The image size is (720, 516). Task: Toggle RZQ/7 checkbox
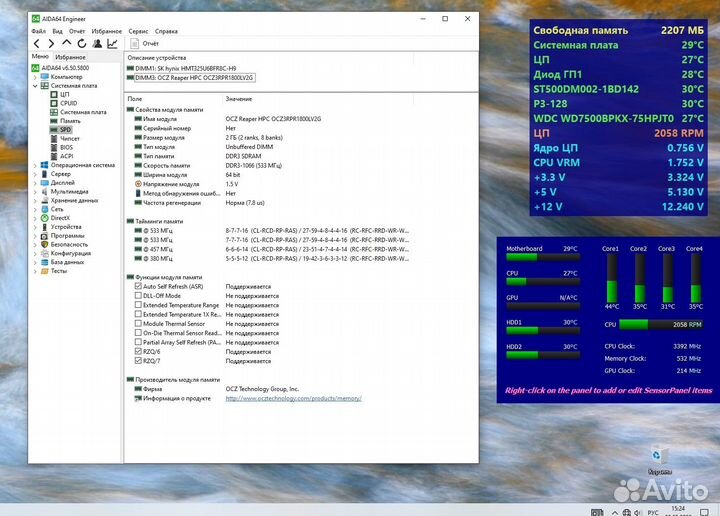pyautogui.click(x=138, y=361)
